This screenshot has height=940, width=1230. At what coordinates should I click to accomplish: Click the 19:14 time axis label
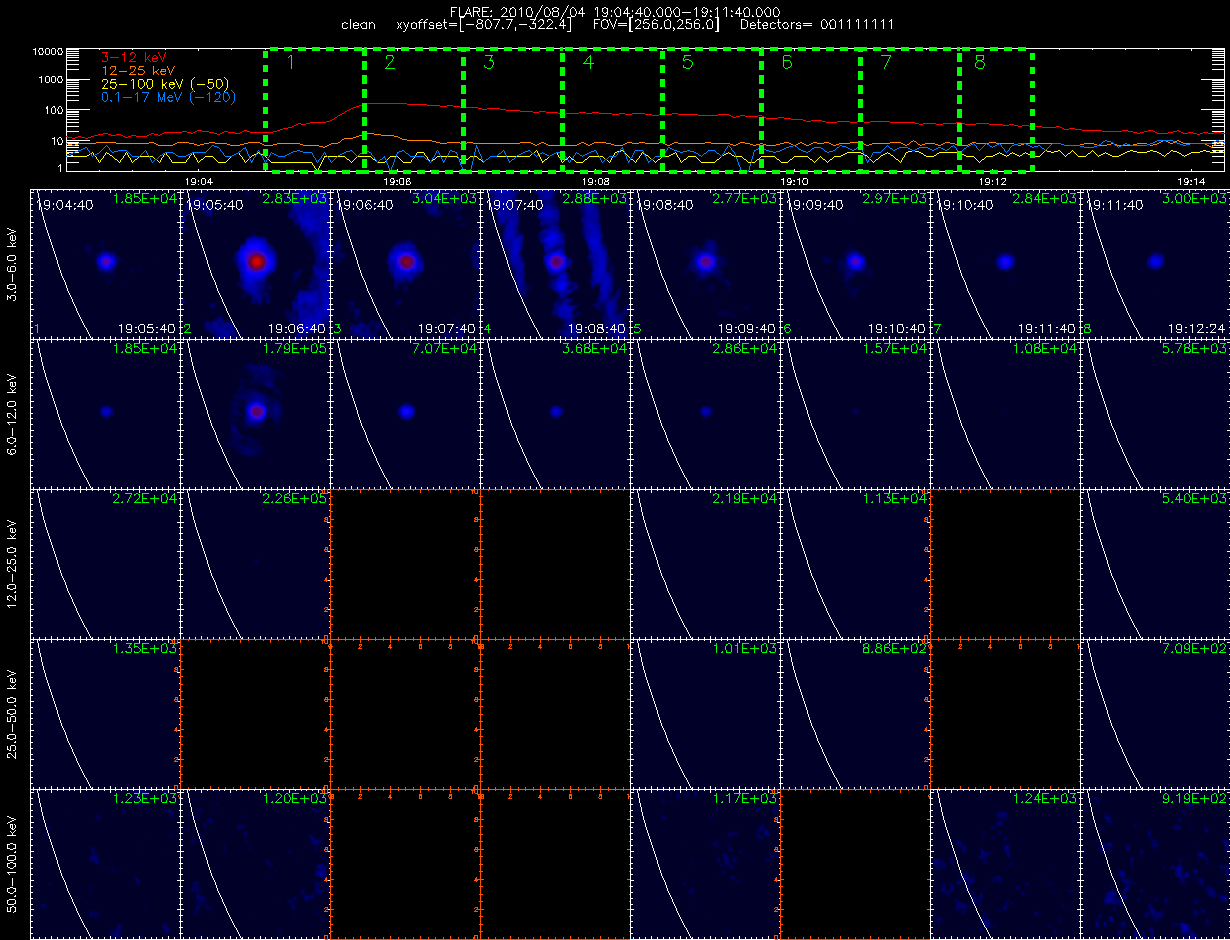pos(1190,181)
